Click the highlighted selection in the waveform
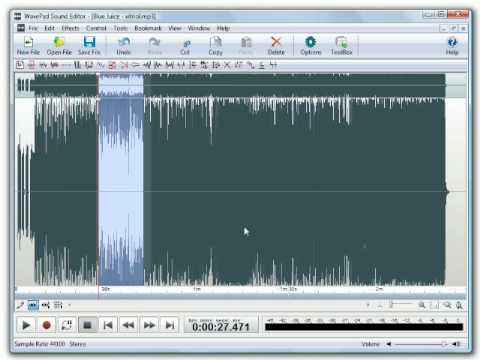 tap(121, 191)
